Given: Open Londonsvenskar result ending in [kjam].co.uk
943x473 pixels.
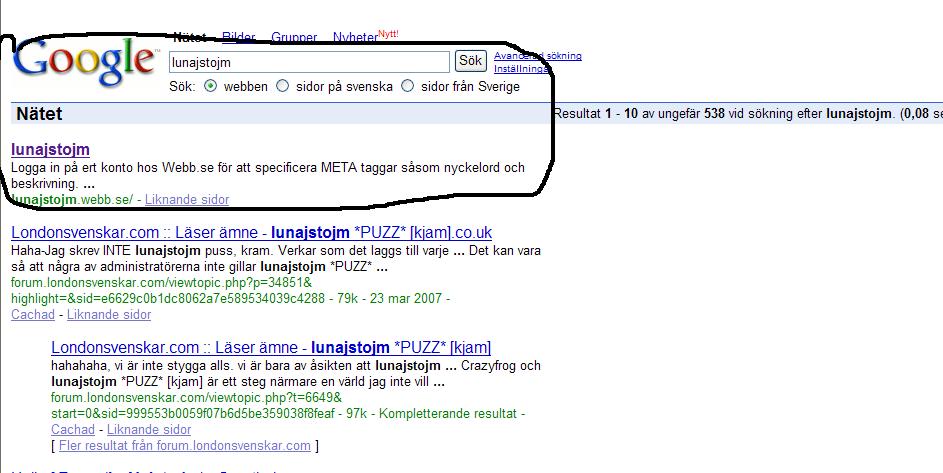Looking at the screenshot, I should [x=251, y=232].
